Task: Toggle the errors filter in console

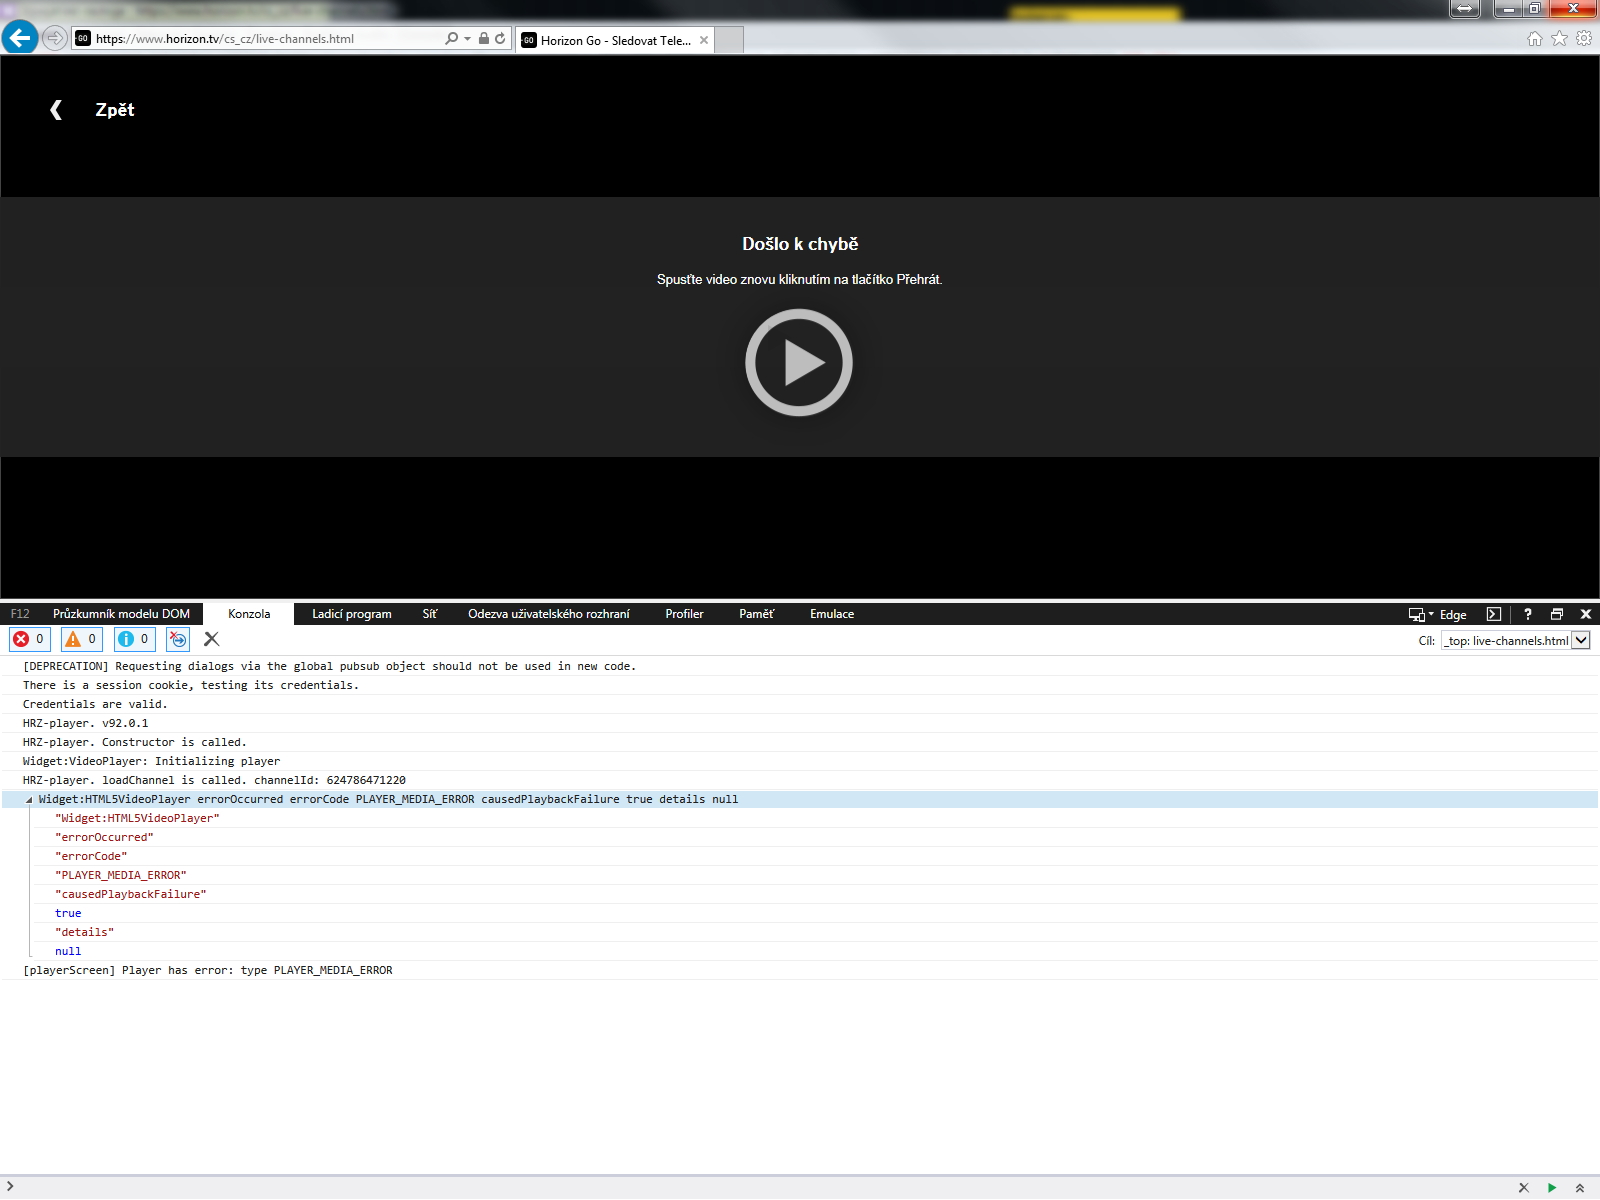Action: [29, 639]
